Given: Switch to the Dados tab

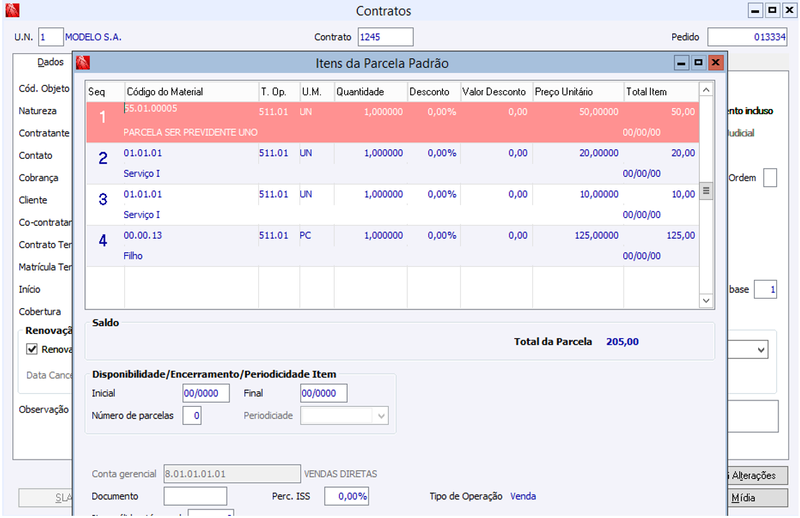Looking at the screenshot, I should (x=50, y=62).
